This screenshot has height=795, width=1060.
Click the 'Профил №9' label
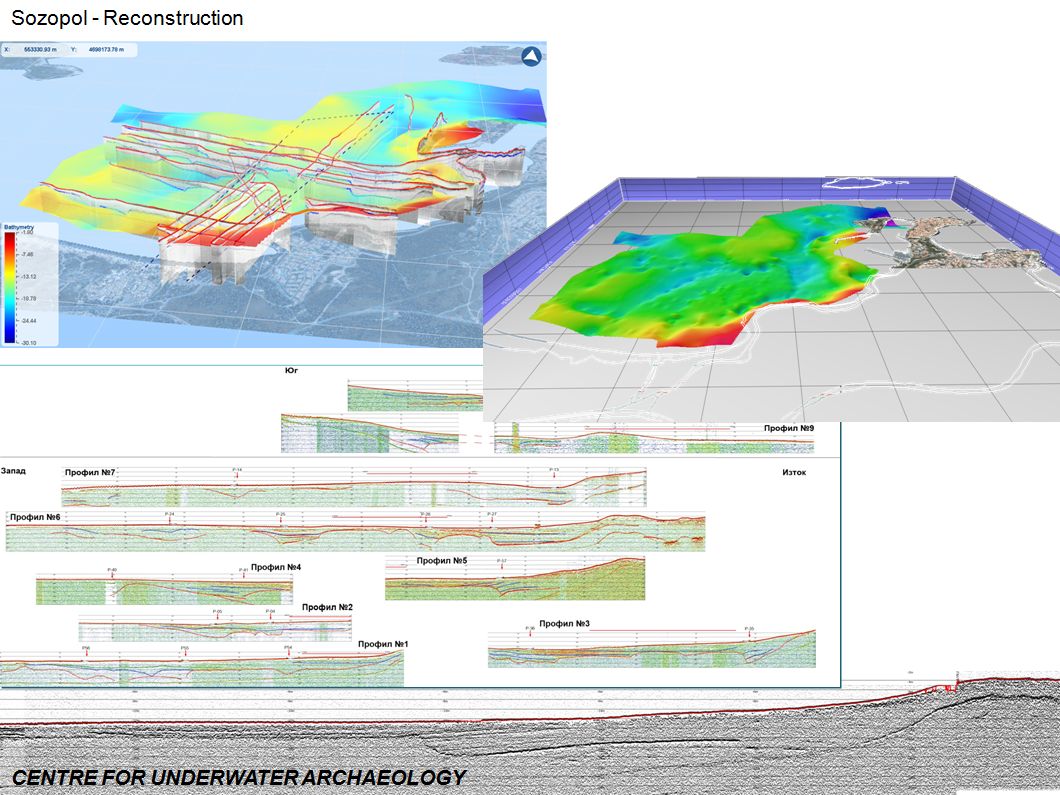789,428
